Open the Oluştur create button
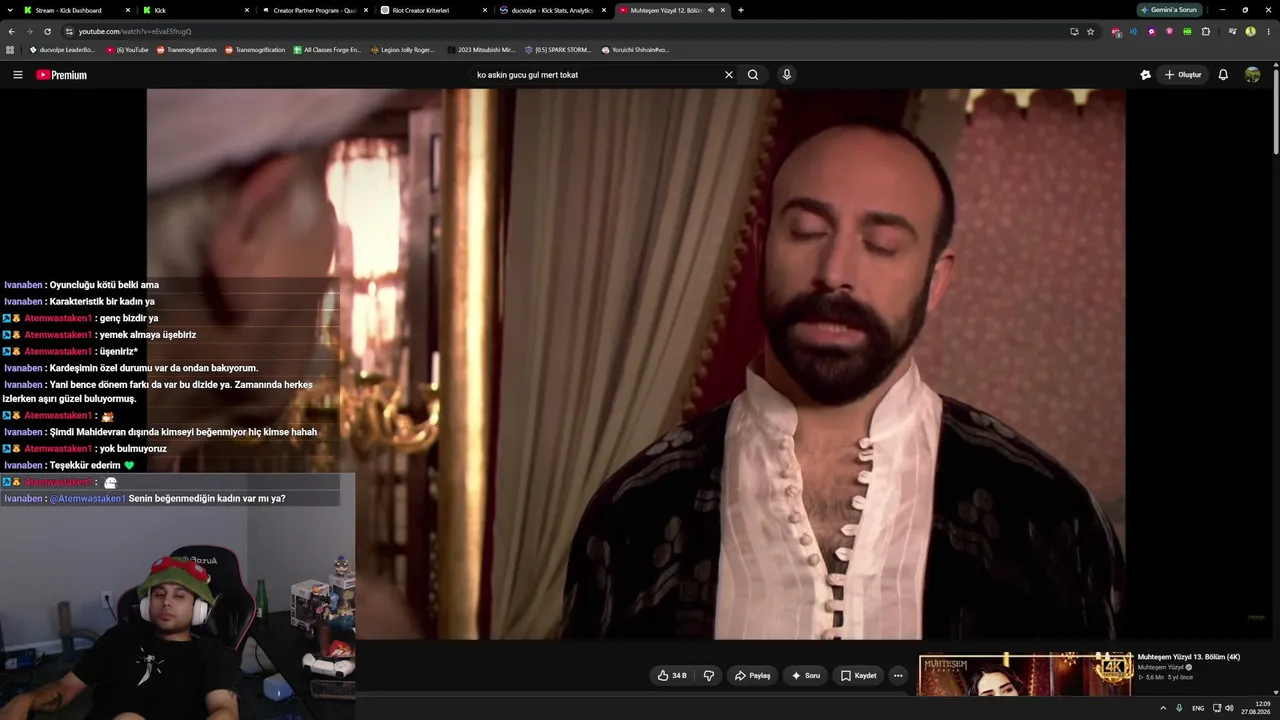The image size is (1280, 720). click(x=1182, y=75)
